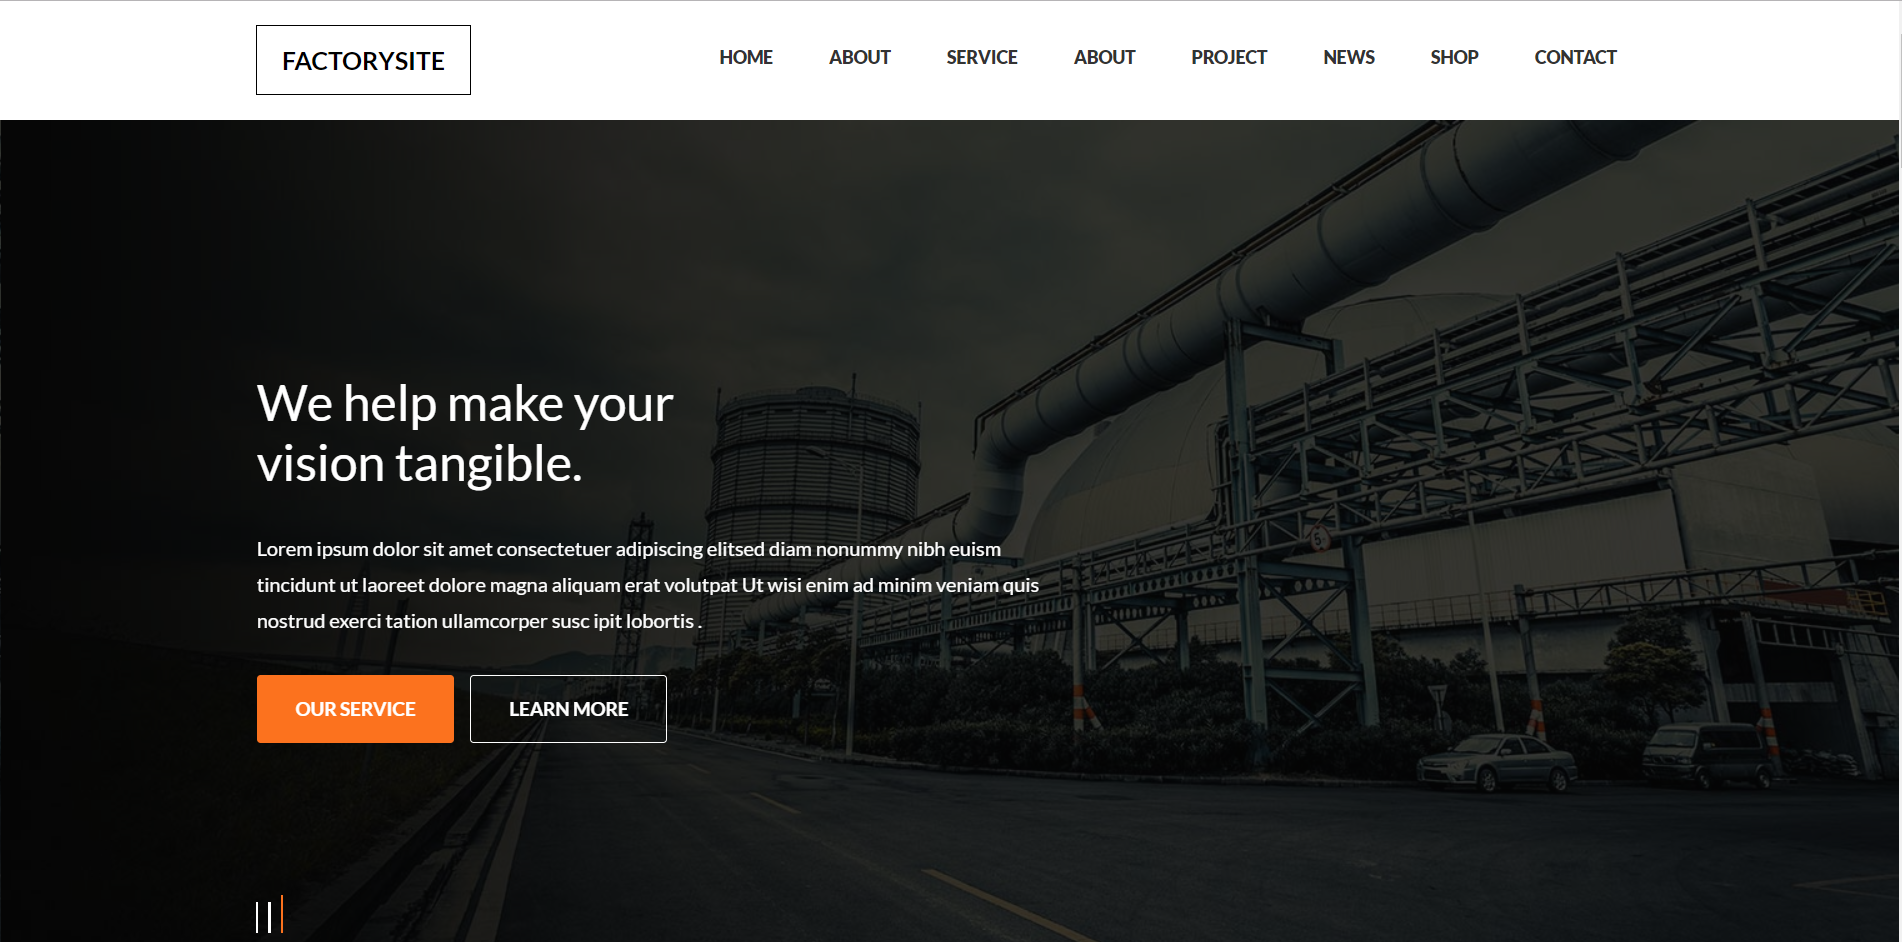Click the orange active slide indicator

[x=282, y=914]
